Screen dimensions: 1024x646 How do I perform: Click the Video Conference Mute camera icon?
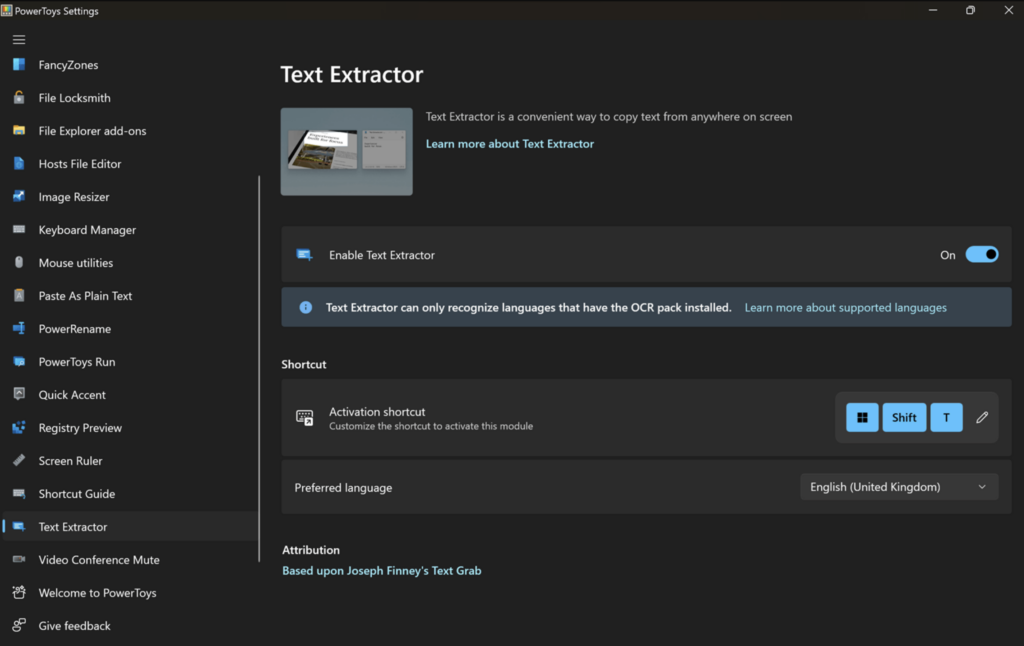(x=19, y=559)
